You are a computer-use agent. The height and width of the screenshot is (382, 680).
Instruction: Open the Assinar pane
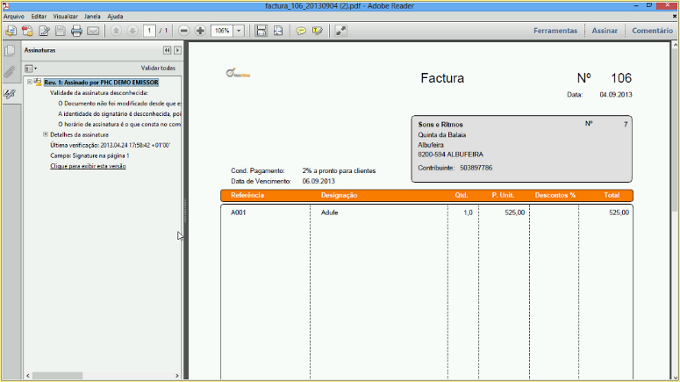605,31
